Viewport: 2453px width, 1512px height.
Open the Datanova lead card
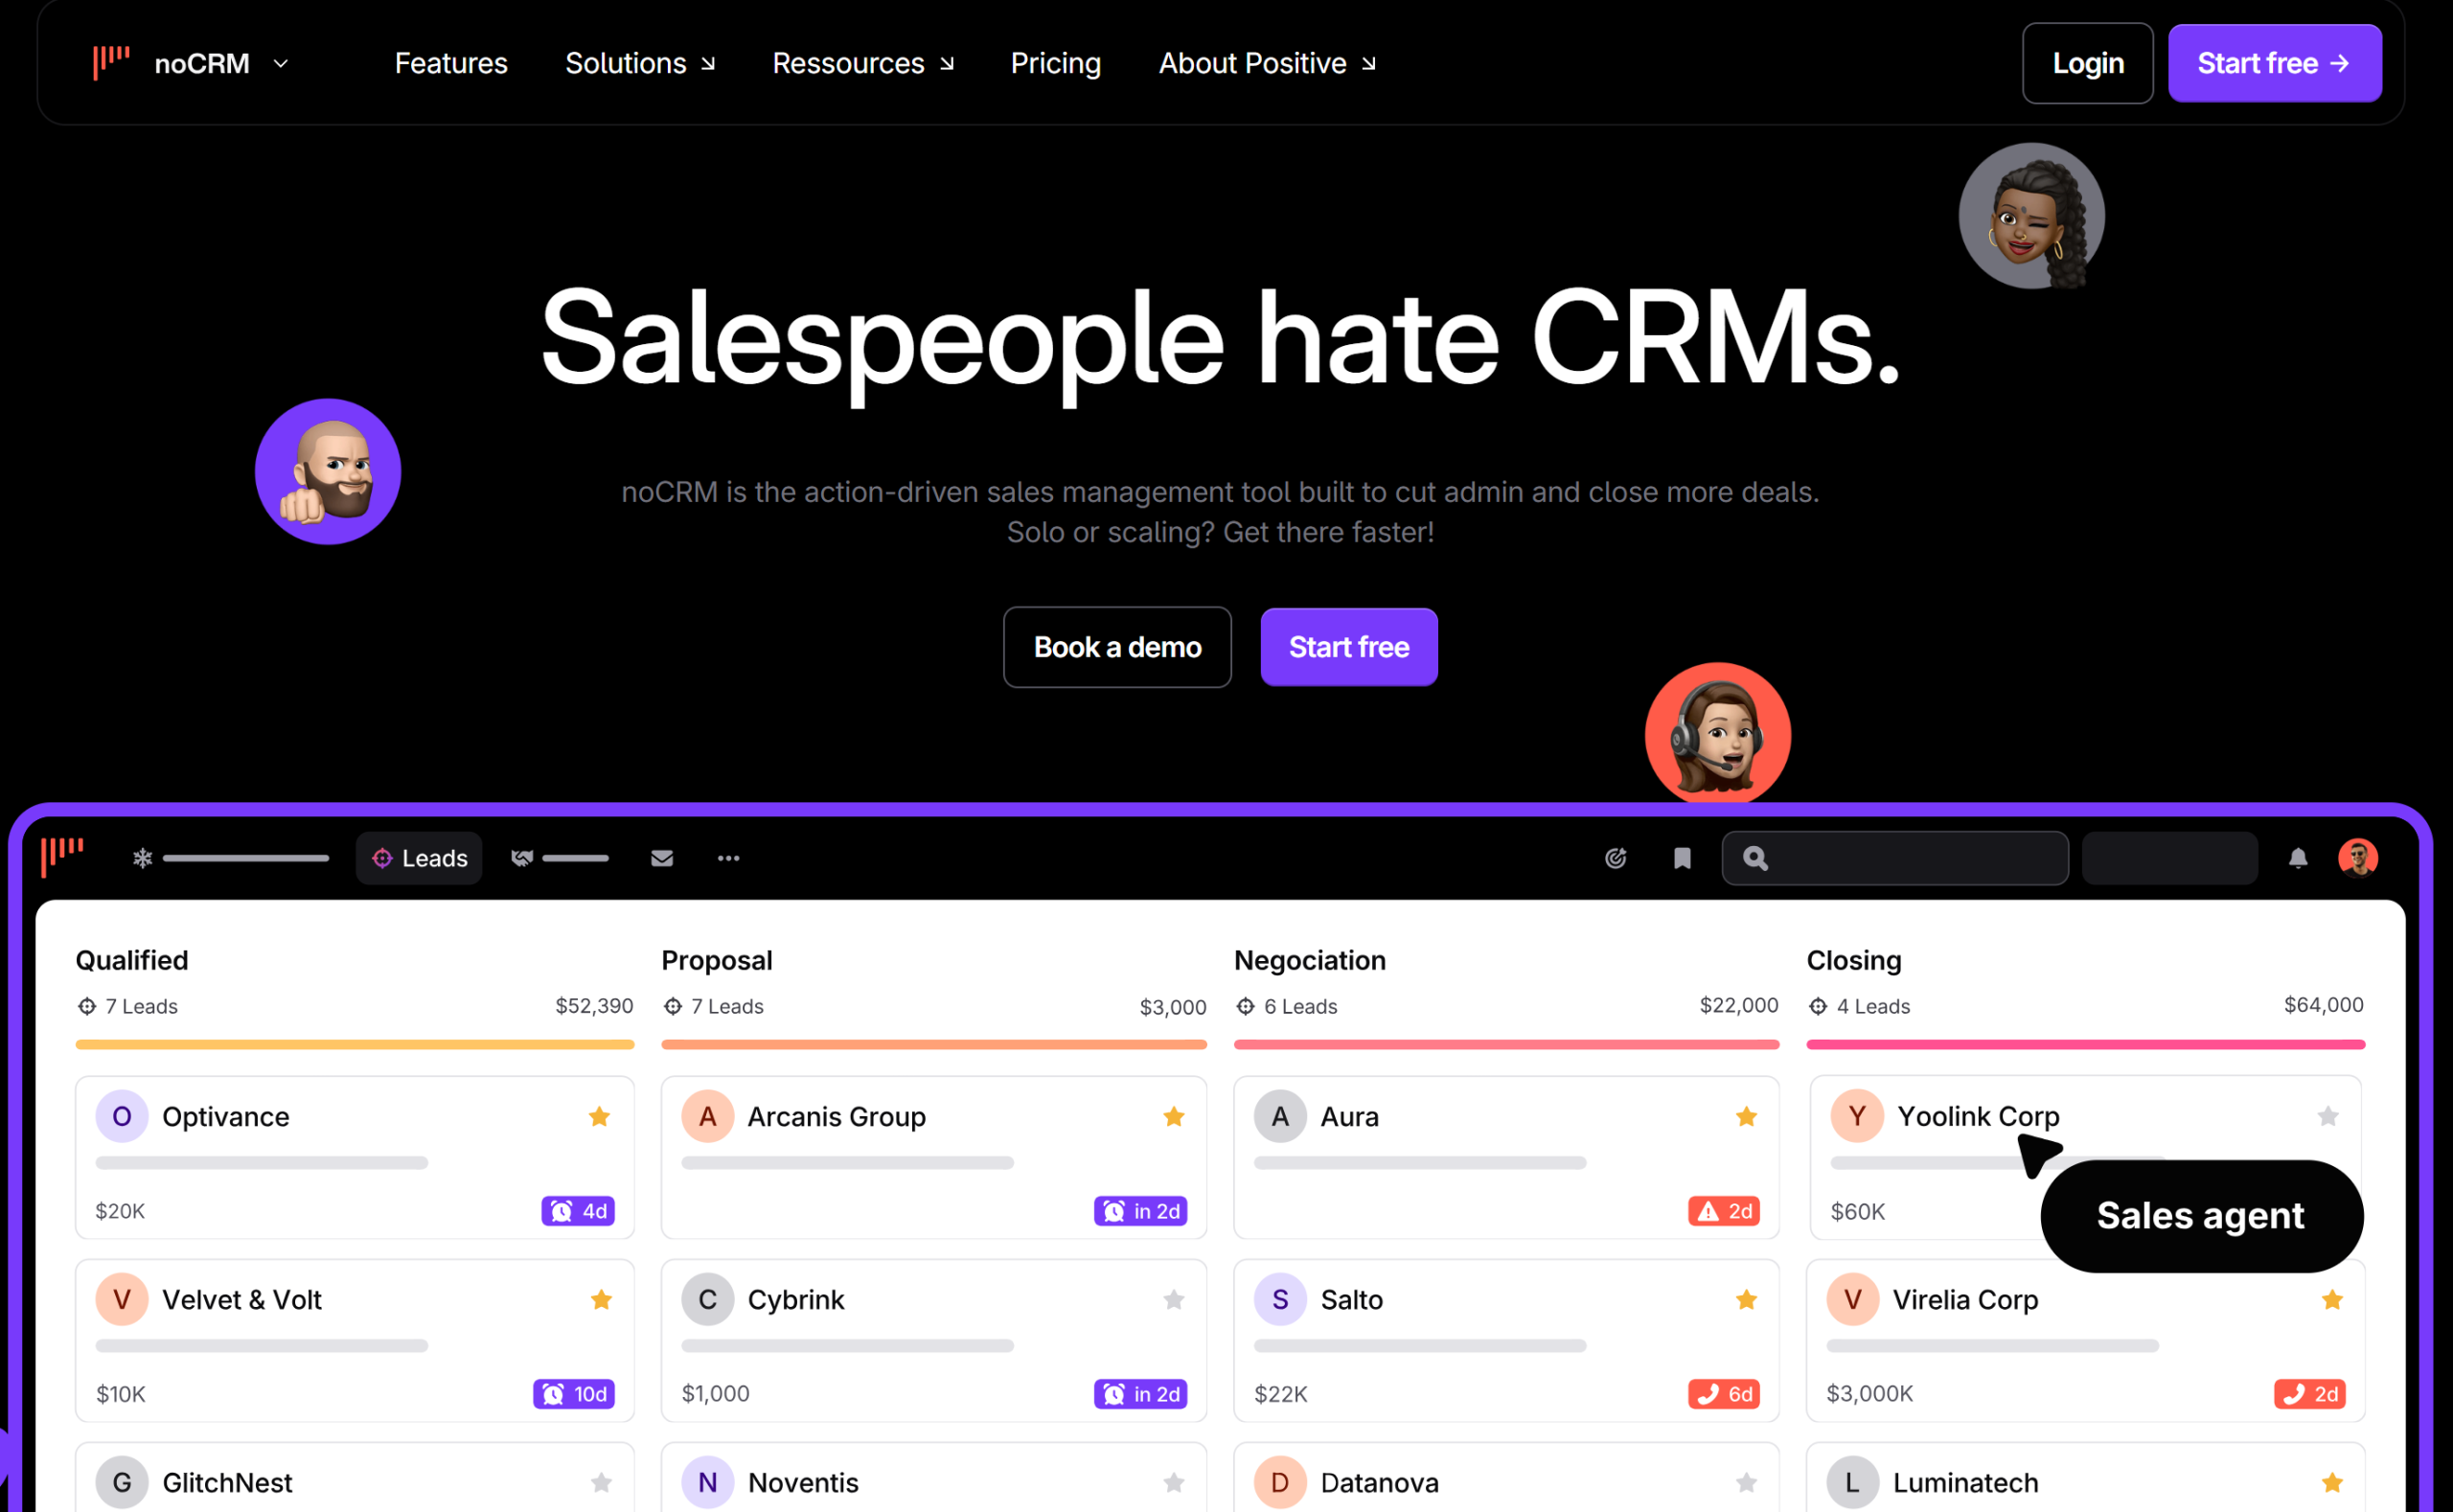coord(1506,1477)
